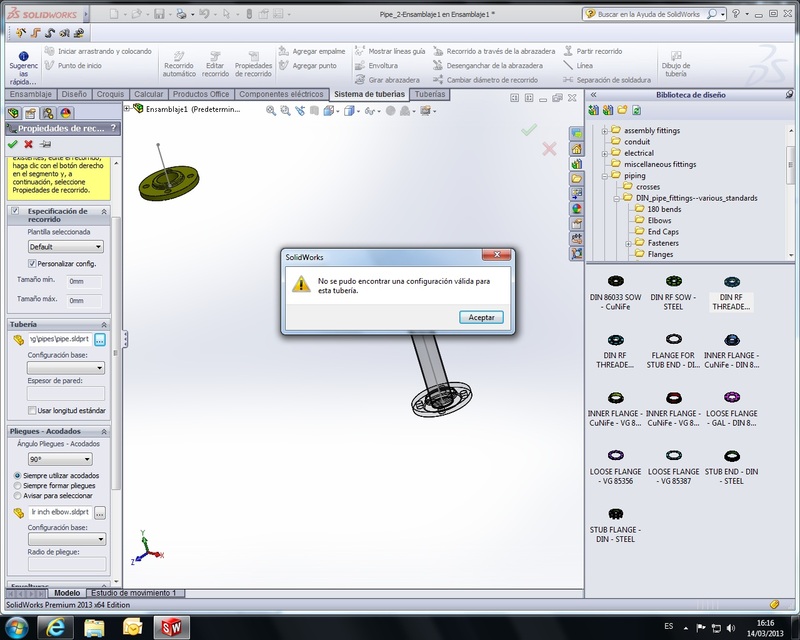This screenshot has width=800, height=640.
Task: Click Add to Library icon
Action: [x=593, y=110]
